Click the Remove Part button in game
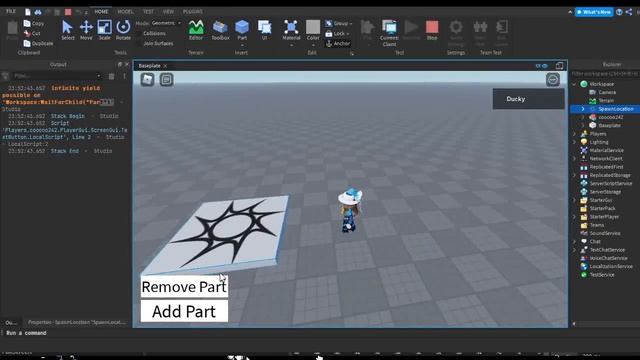The image size is (640, 360). click(184, 287)
